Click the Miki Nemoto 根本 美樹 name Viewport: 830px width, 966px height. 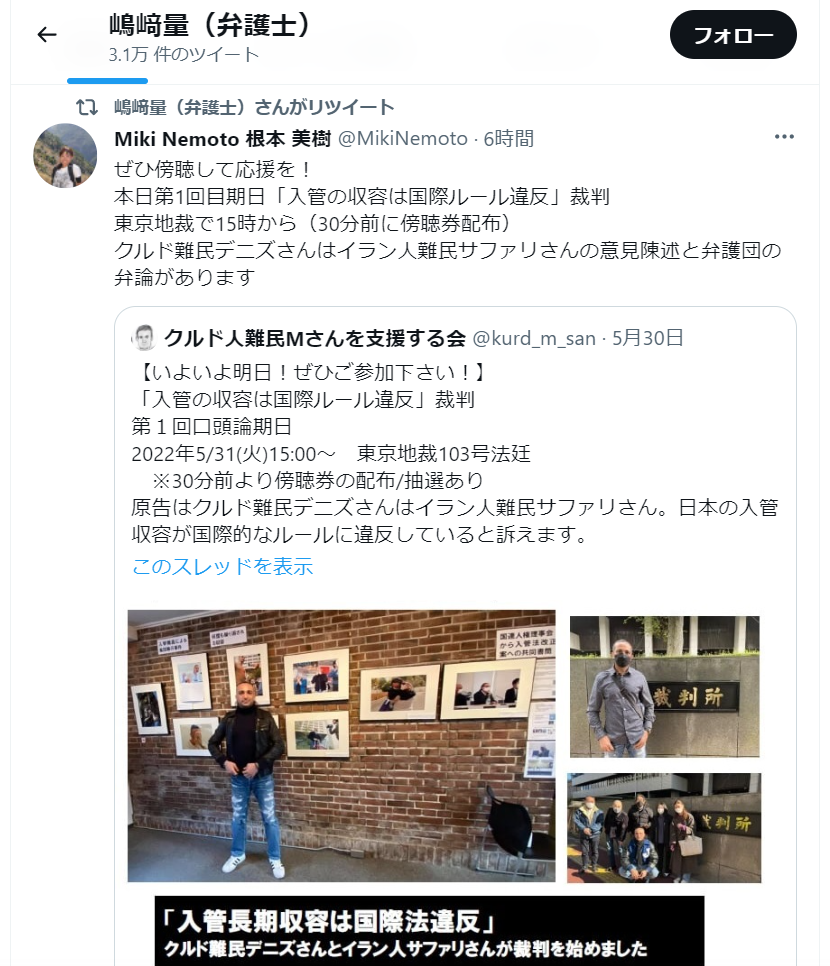tap(222, 139)
